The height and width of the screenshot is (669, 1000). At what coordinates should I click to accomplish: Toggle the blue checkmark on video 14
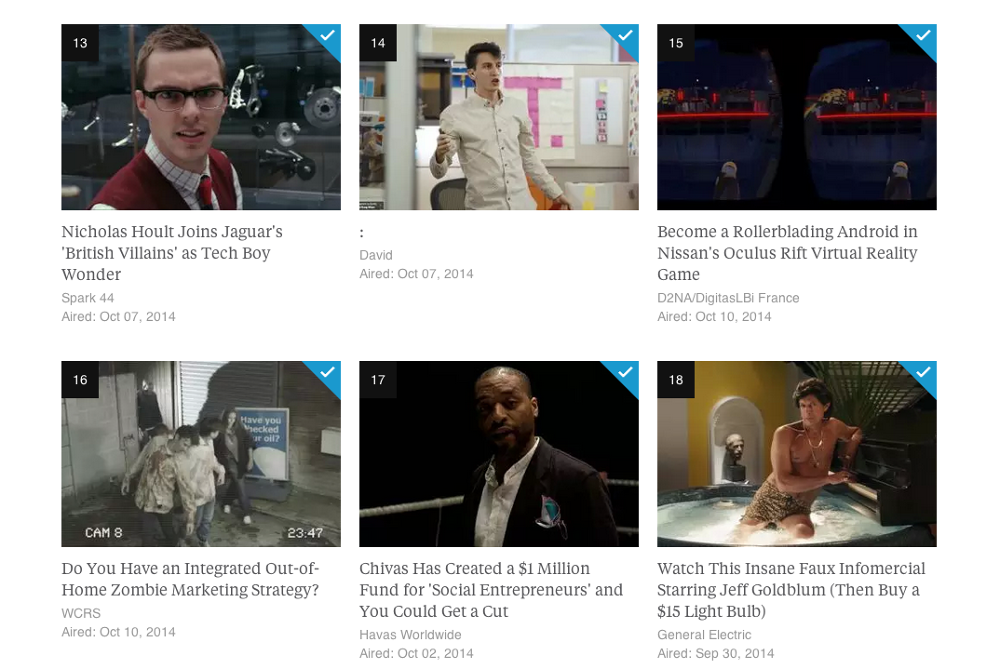[x=625, y=36]
